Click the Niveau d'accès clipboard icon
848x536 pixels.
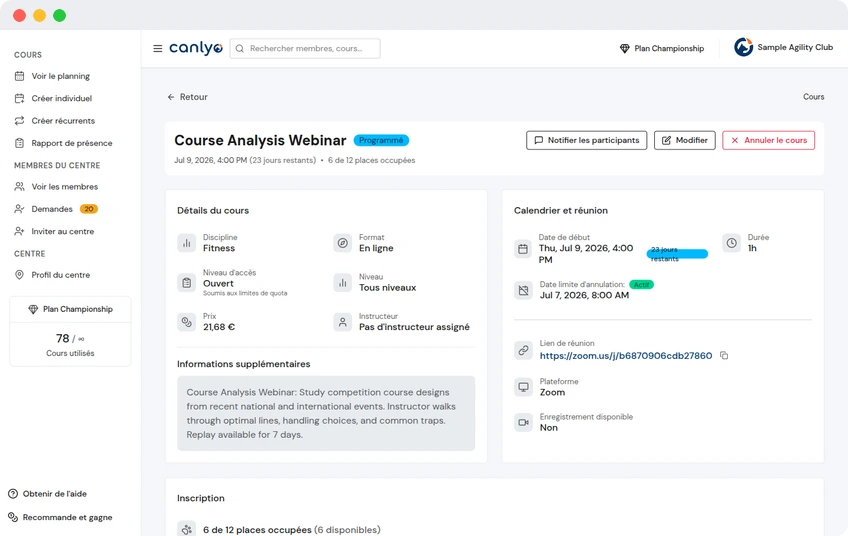pyautogui.click(x=187, y=282)
